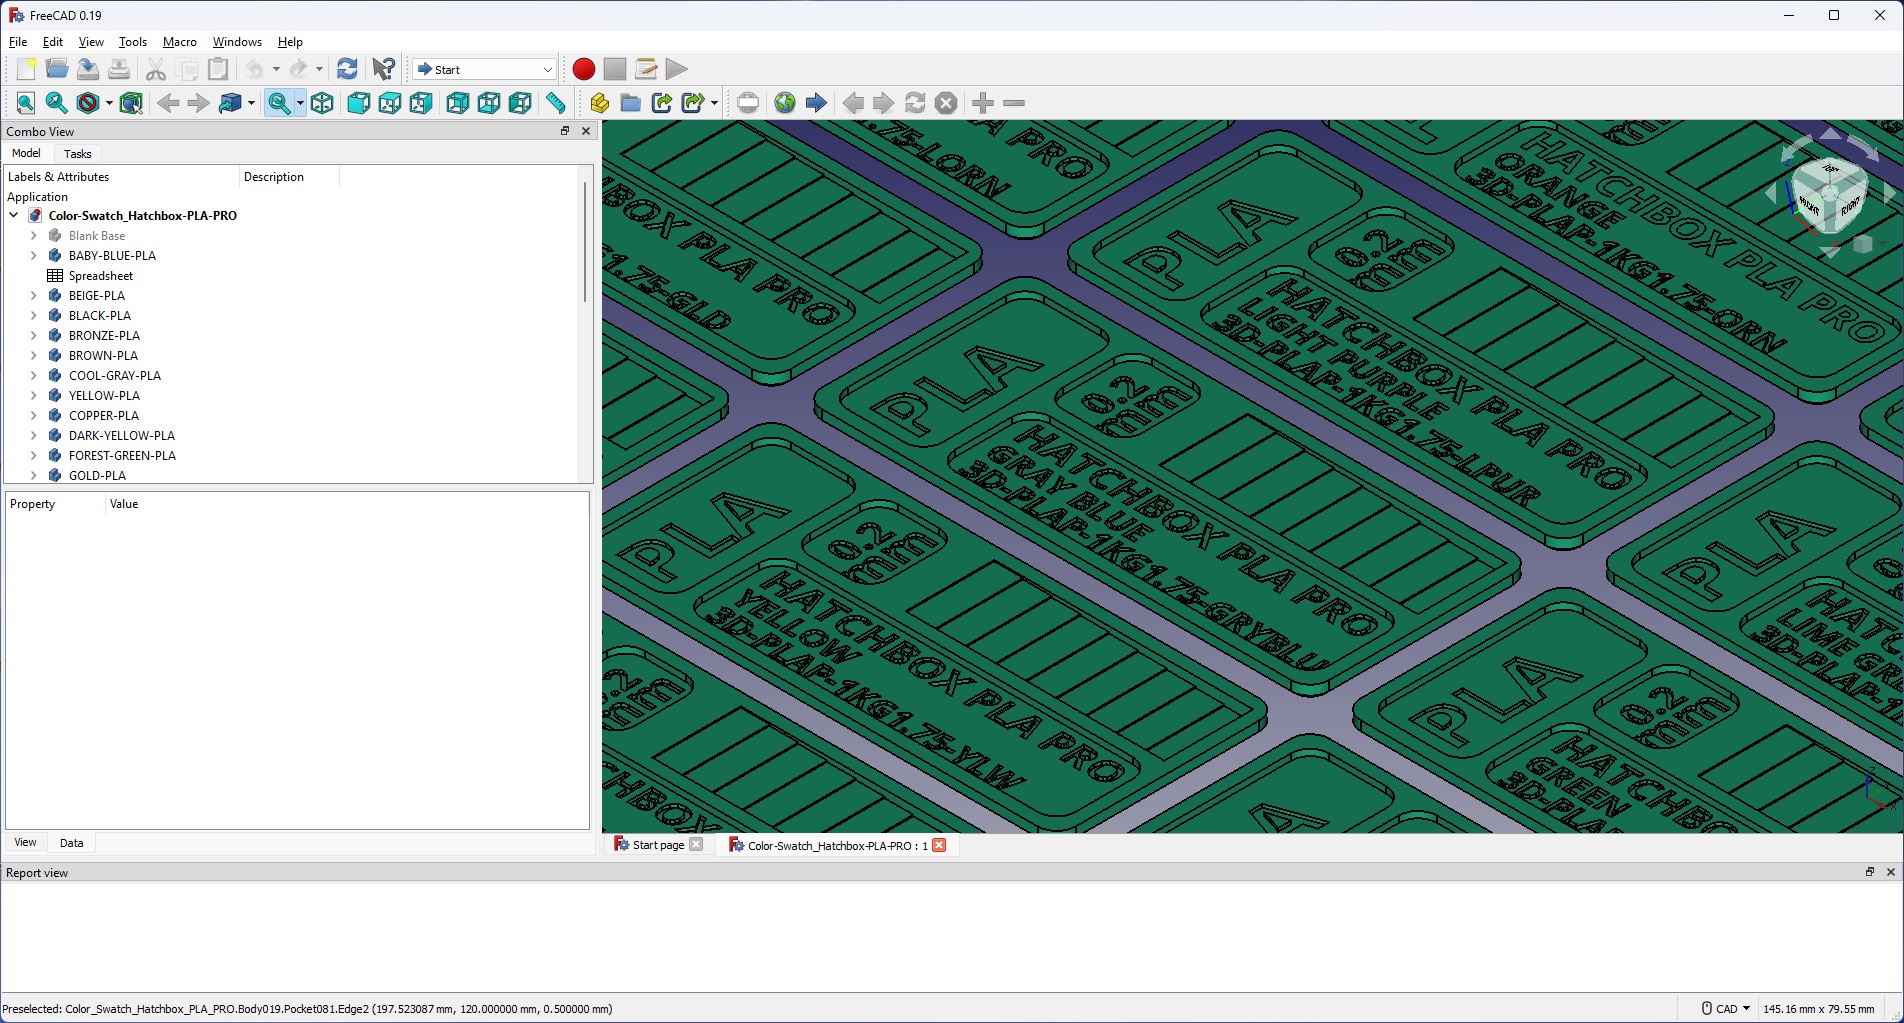The height and width of the screenshot is (1023, 1904).
Task: Switch to Front view
Action: (358, 103)
